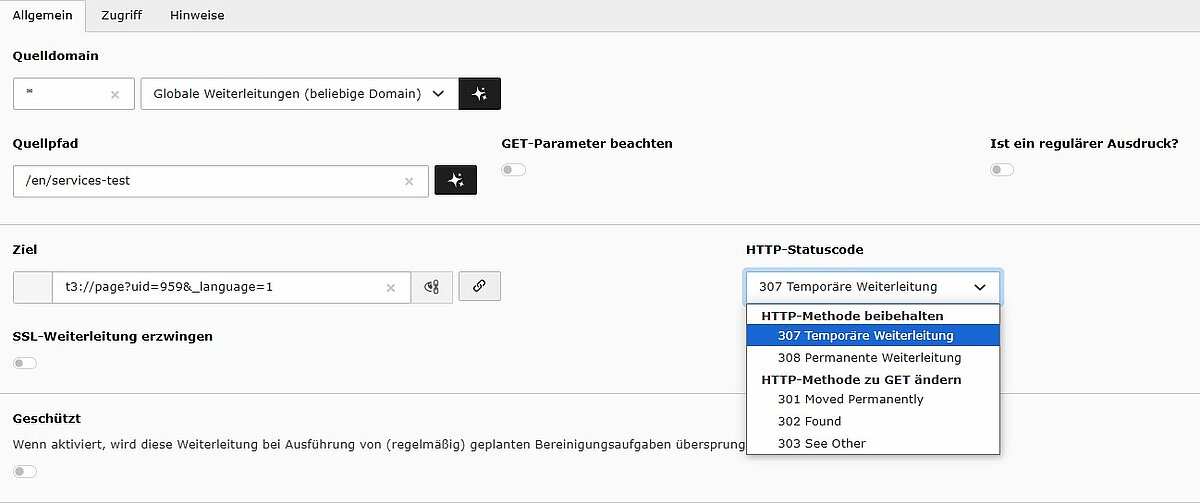
Task: Open the Hinweise tab
Action: (197, 16)
